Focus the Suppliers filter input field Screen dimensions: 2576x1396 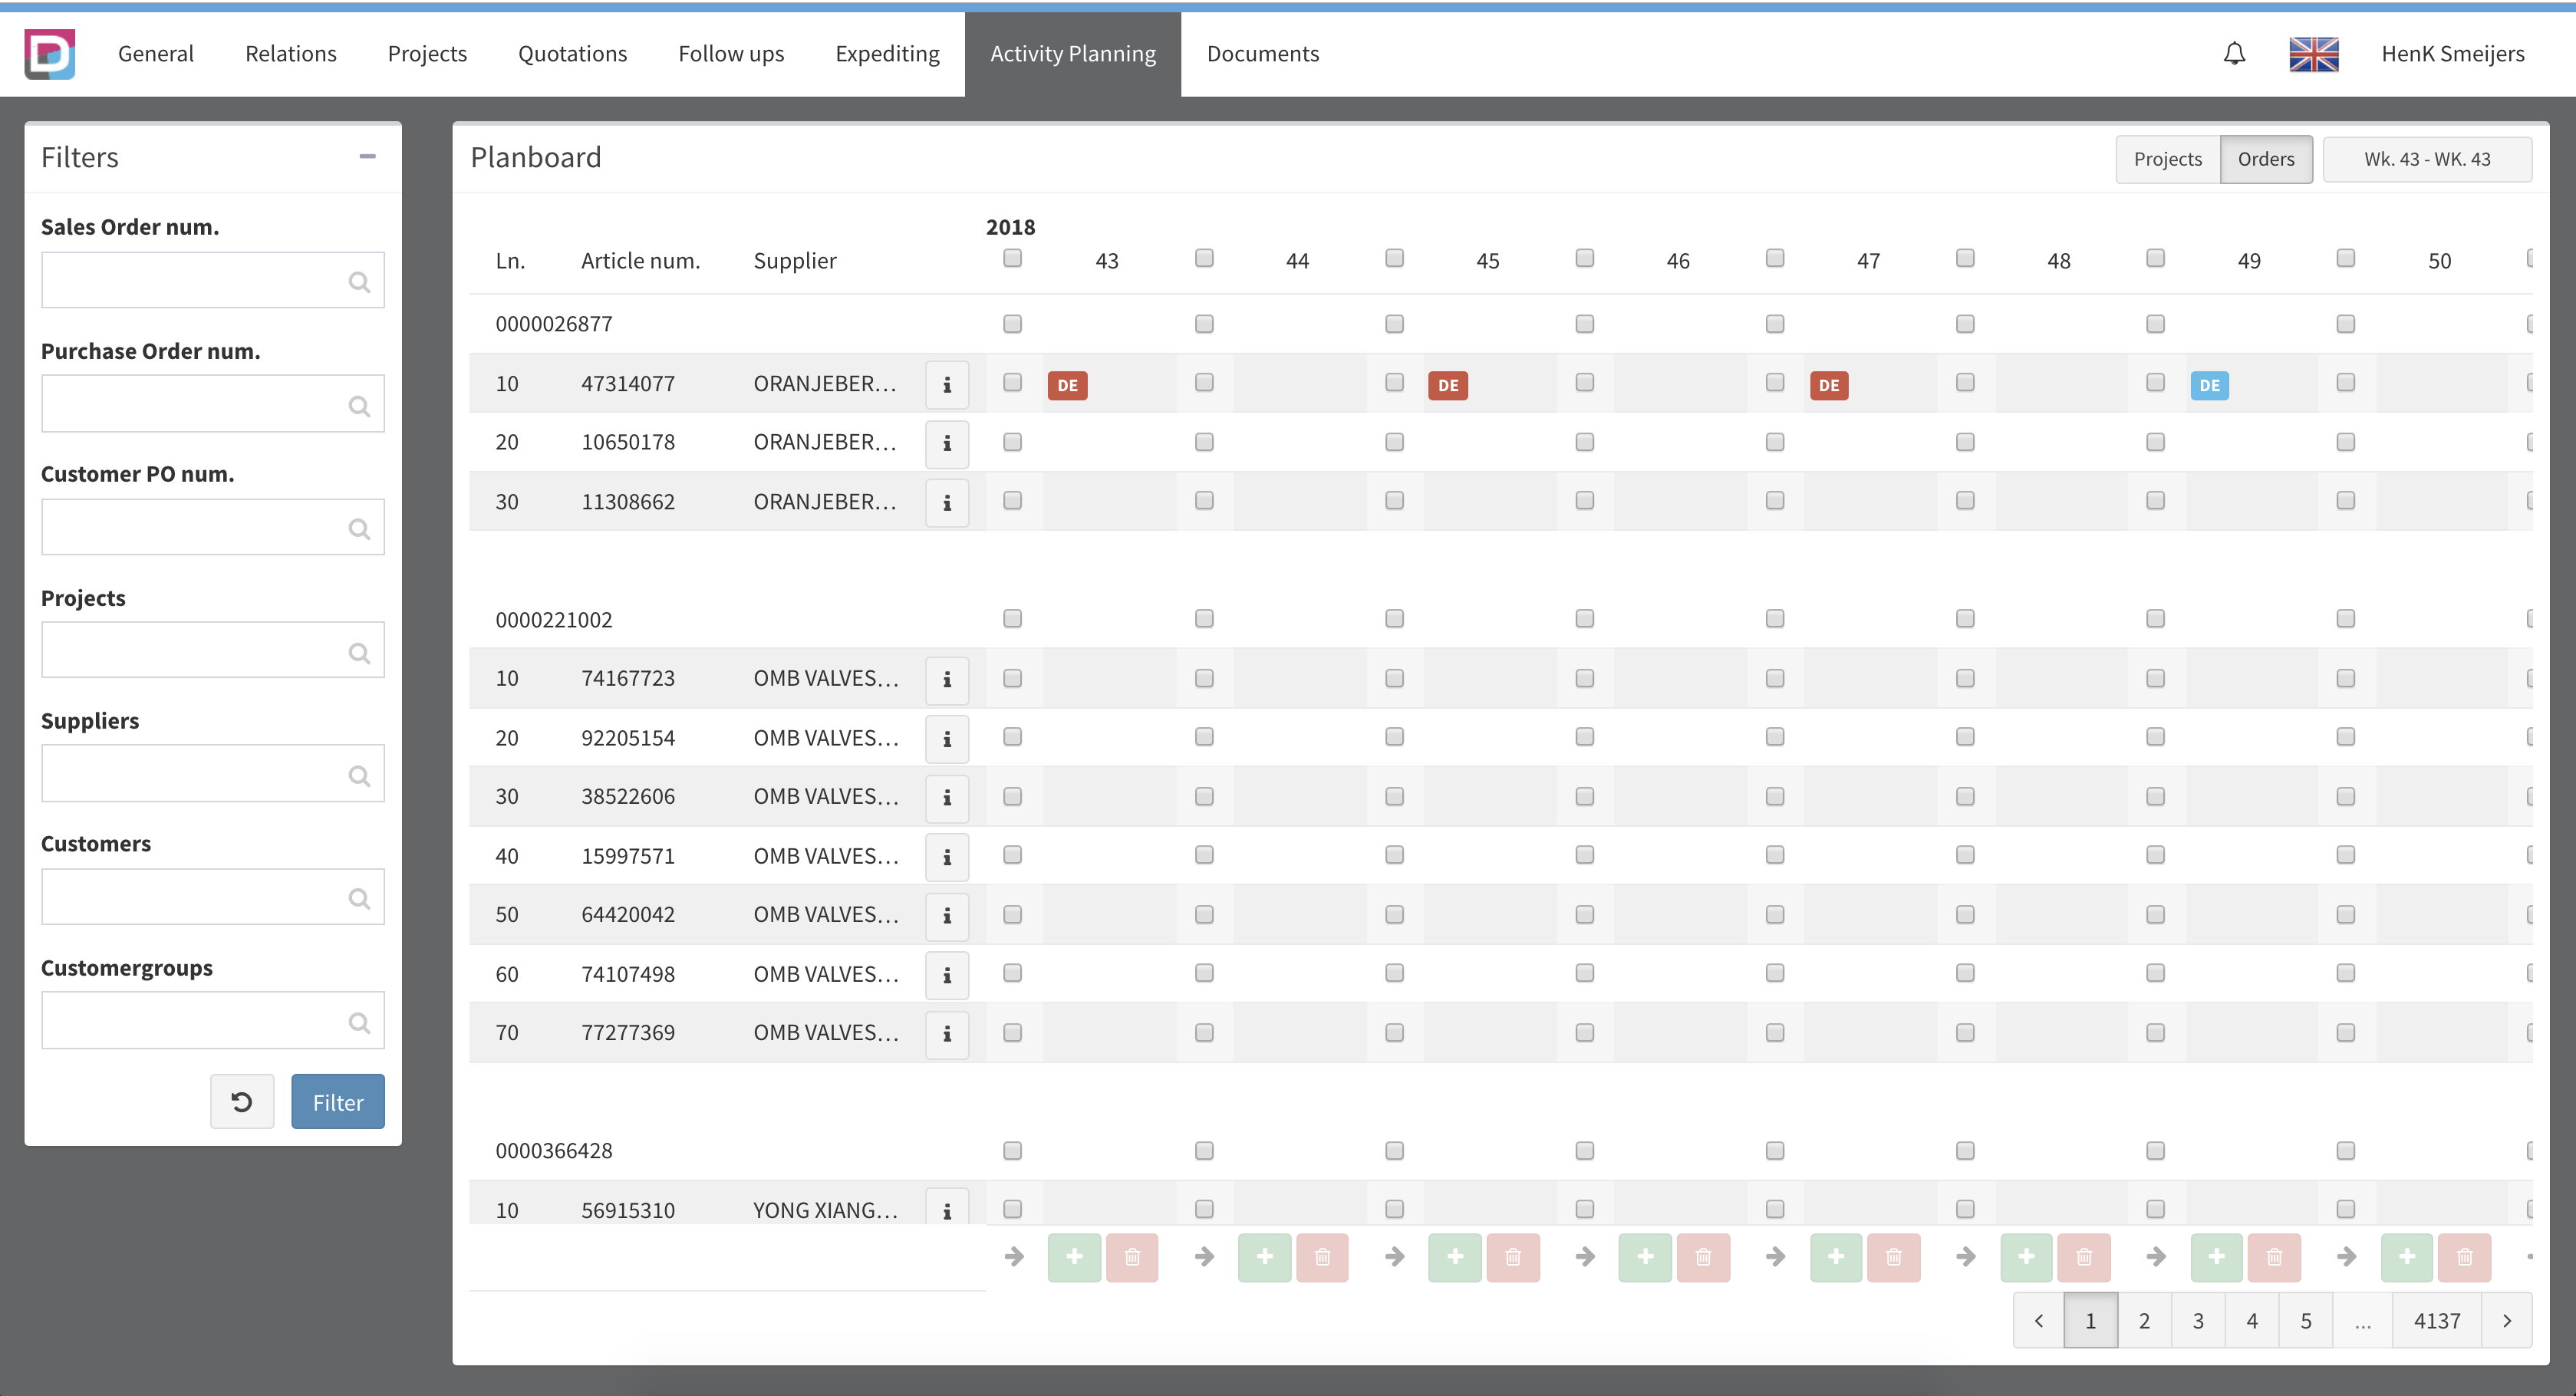(x=212, y=774)
